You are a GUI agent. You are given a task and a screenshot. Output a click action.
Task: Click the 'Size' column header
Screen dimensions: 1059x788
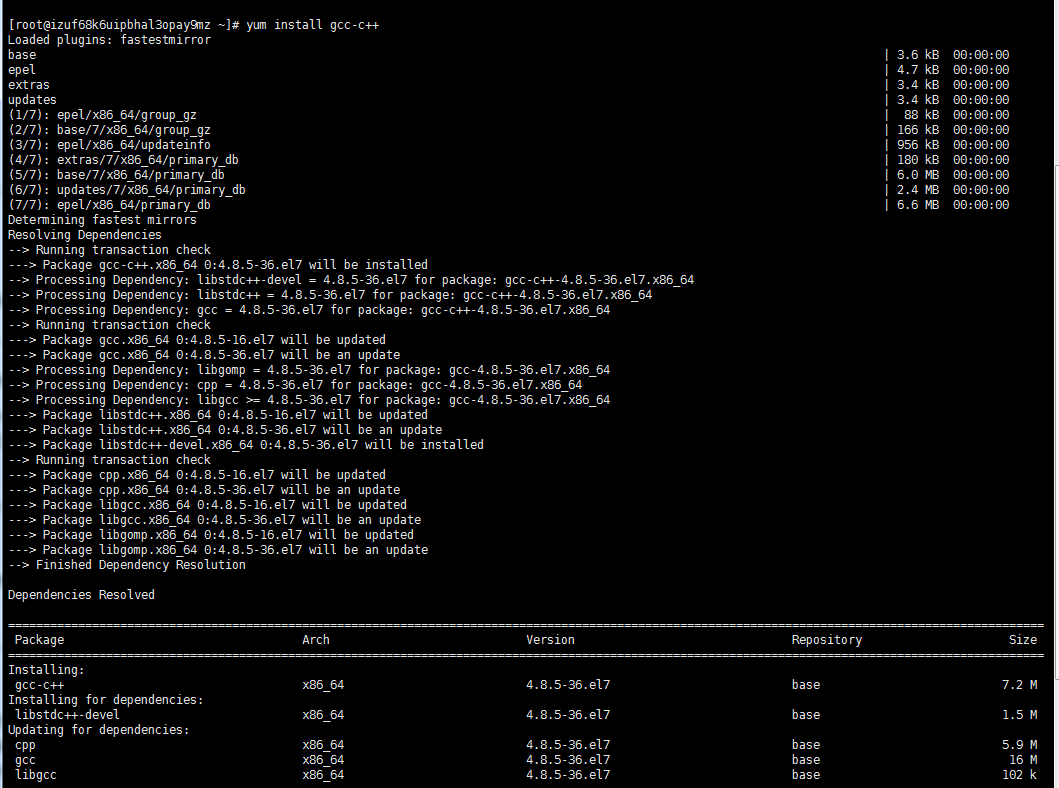[1022, 640]
